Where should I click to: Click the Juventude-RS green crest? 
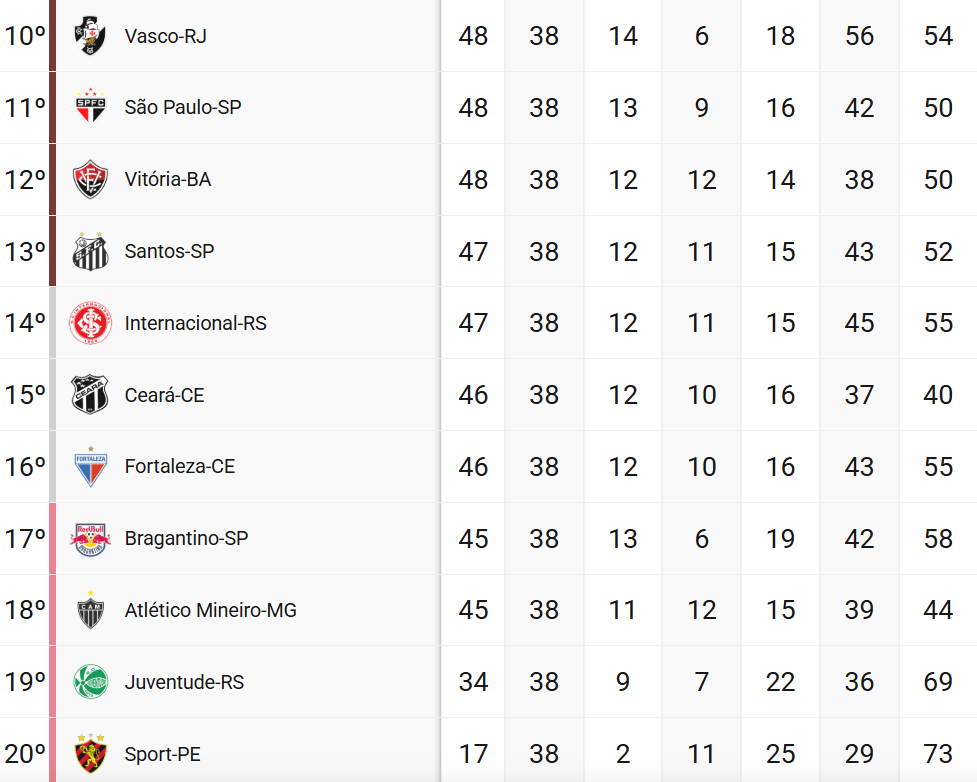pyautogui.click(x=90, y=682)
